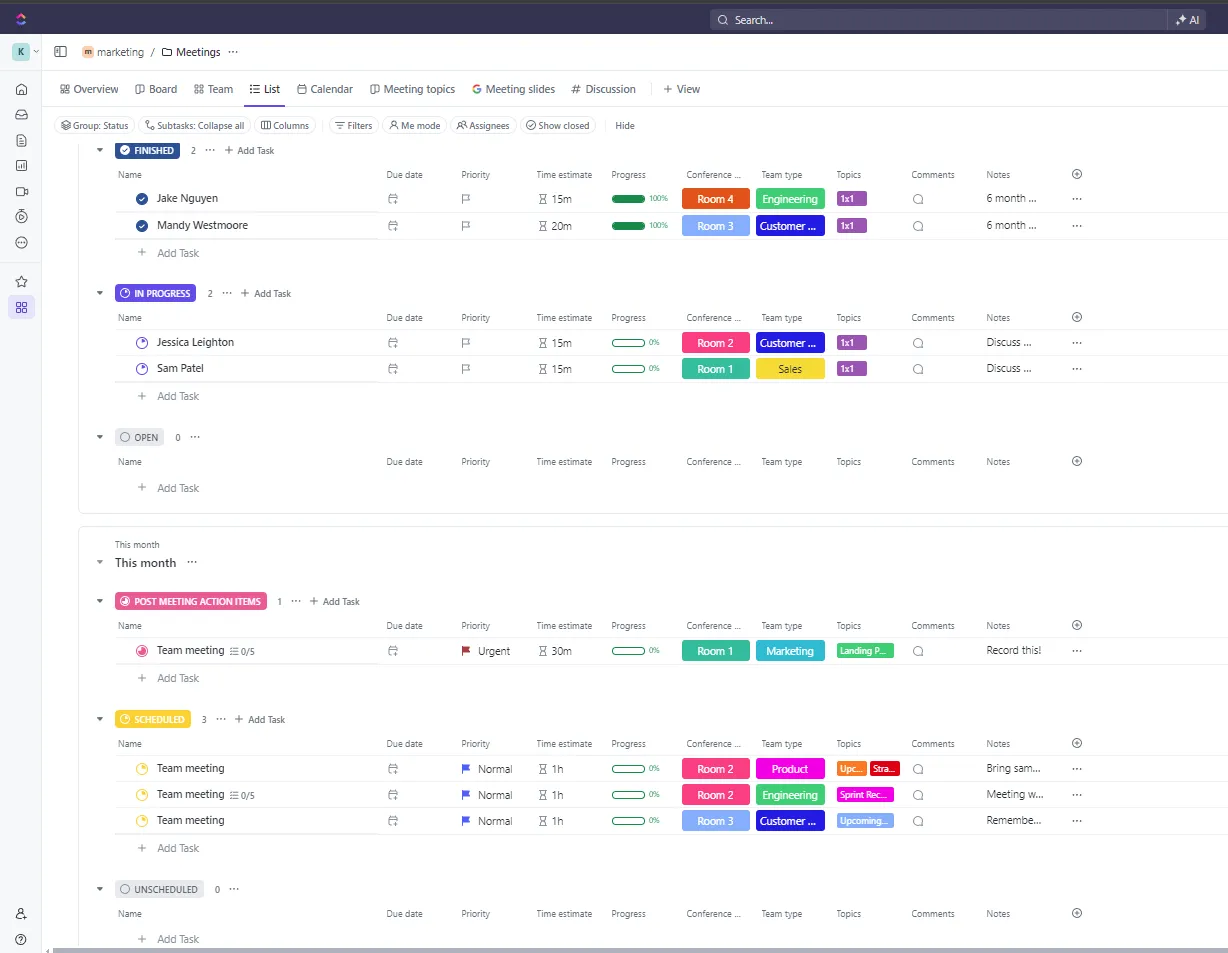Open the Spaces grid icon in sidebar
1228x953 pixels.
pos(21,307)
